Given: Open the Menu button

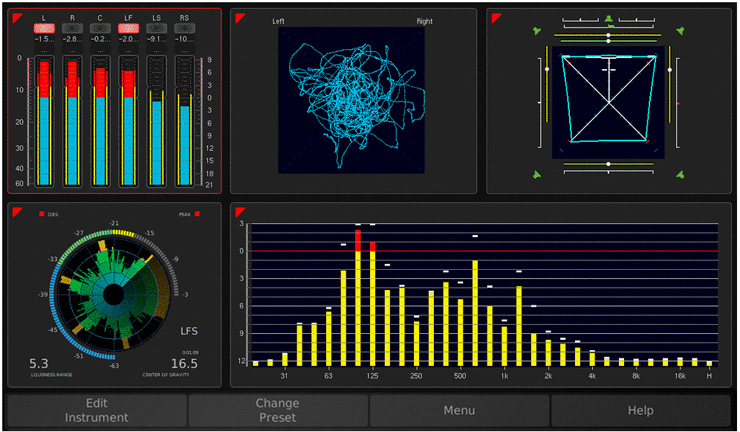Looking at the screenshot, I should [459, 410].
